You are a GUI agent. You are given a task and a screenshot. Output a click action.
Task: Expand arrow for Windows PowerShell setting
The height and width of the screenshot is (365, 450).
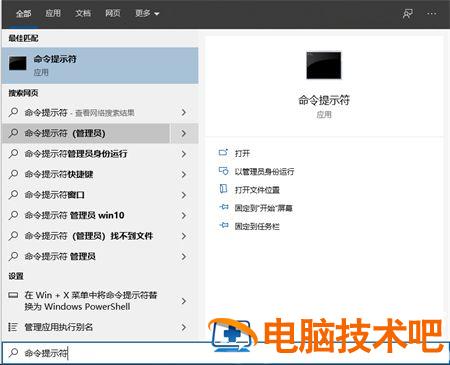184,301
